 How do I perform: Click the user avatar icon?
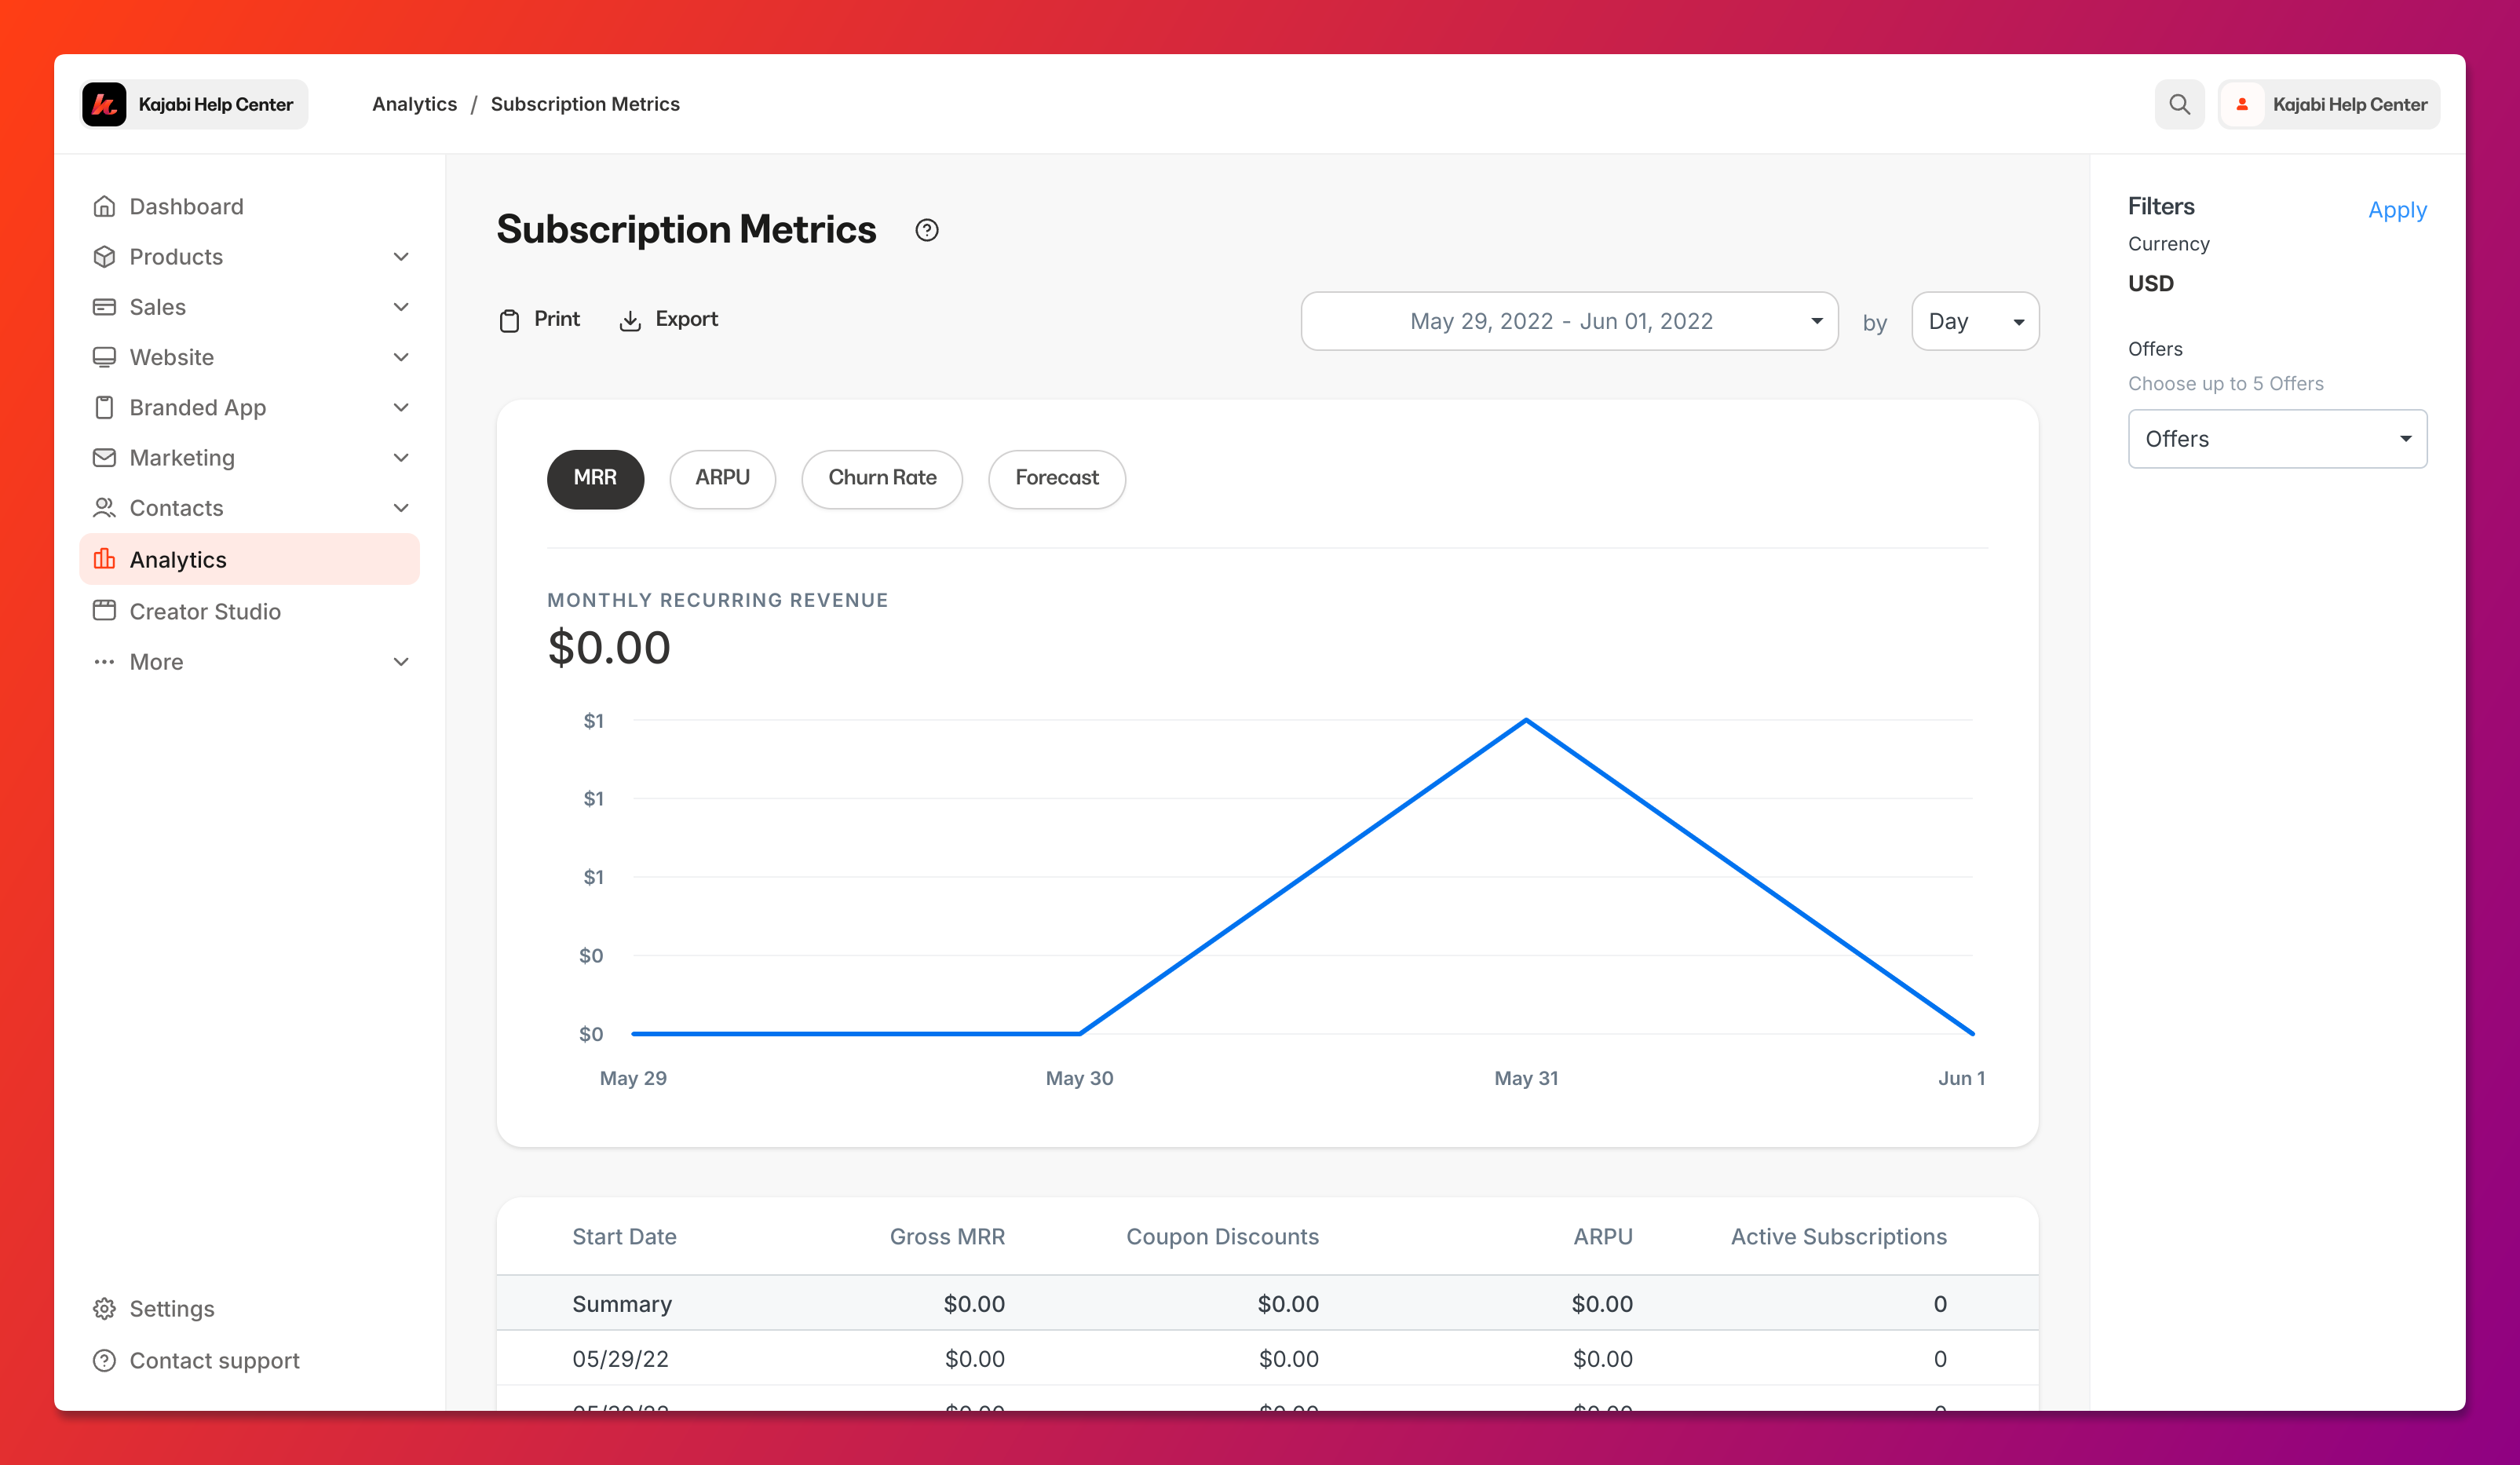pos(2242,104)
